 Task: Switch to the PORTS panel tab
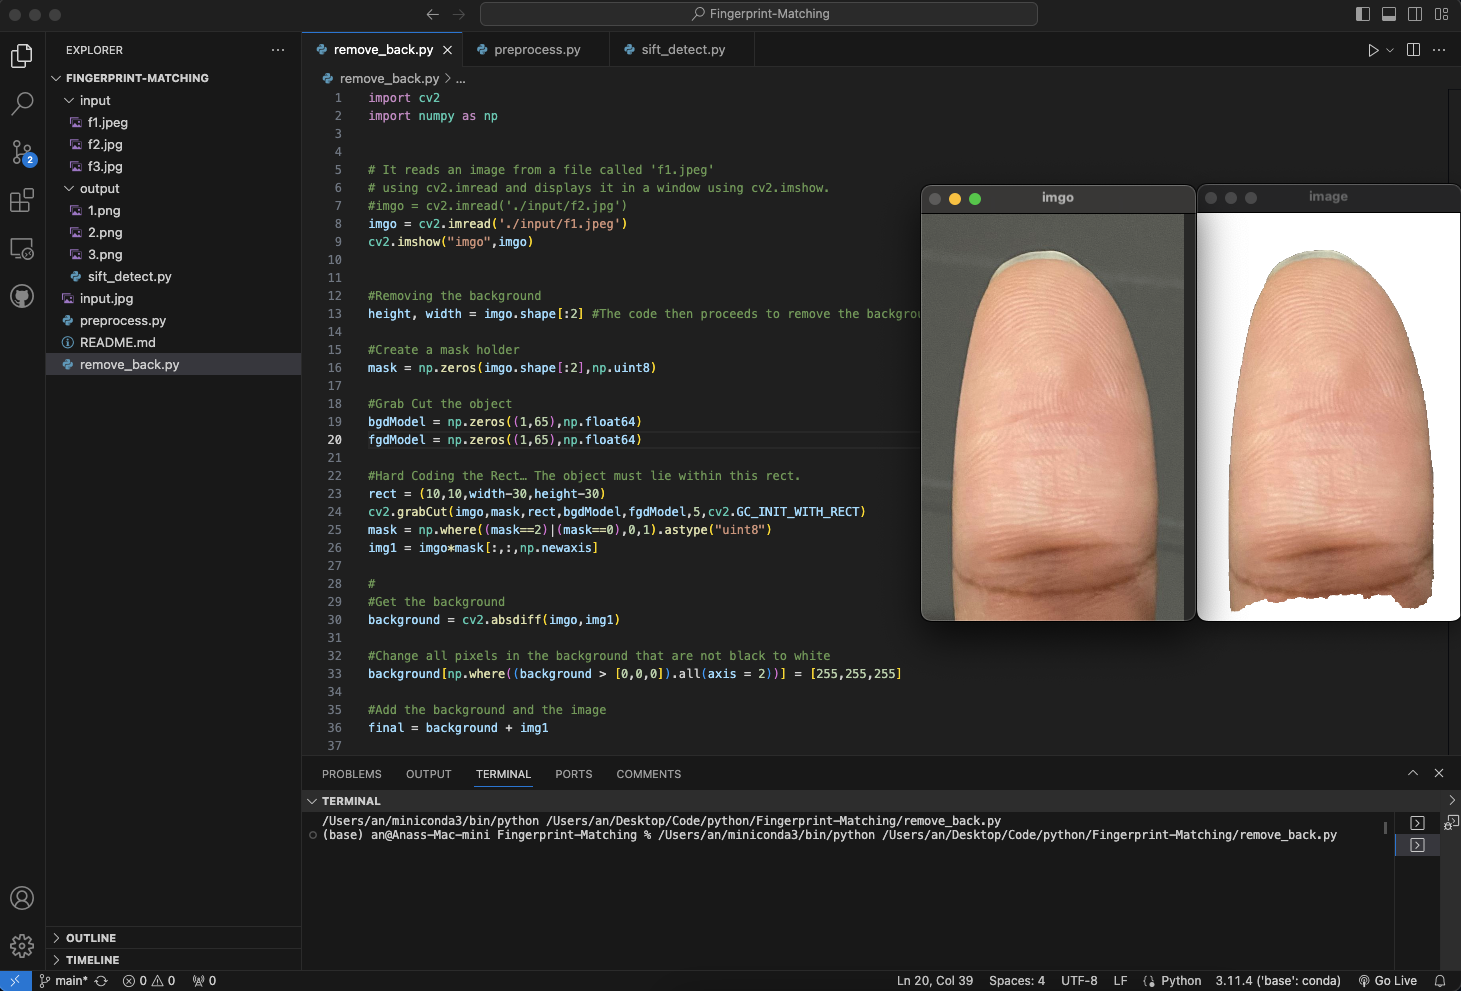[x=574, y=774]
